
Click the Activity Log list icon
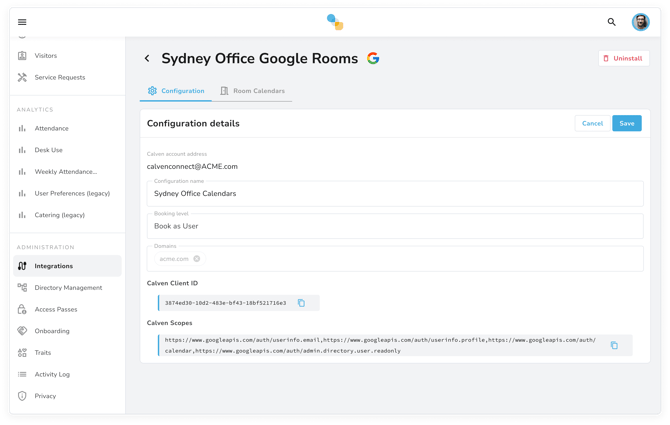click(x=22, y=374)
